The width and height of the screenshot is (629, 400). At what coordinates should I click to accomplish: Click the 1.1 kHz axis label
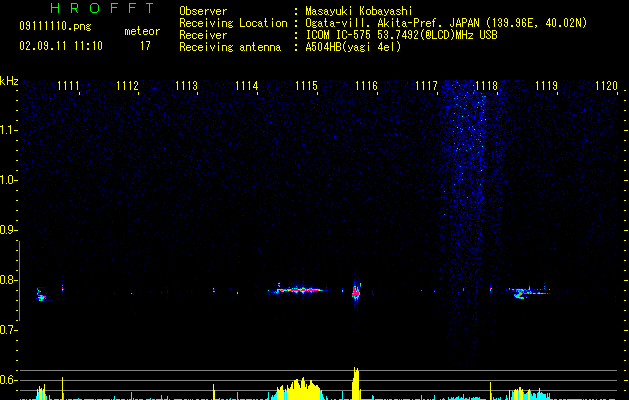click(x=8, y=130)
